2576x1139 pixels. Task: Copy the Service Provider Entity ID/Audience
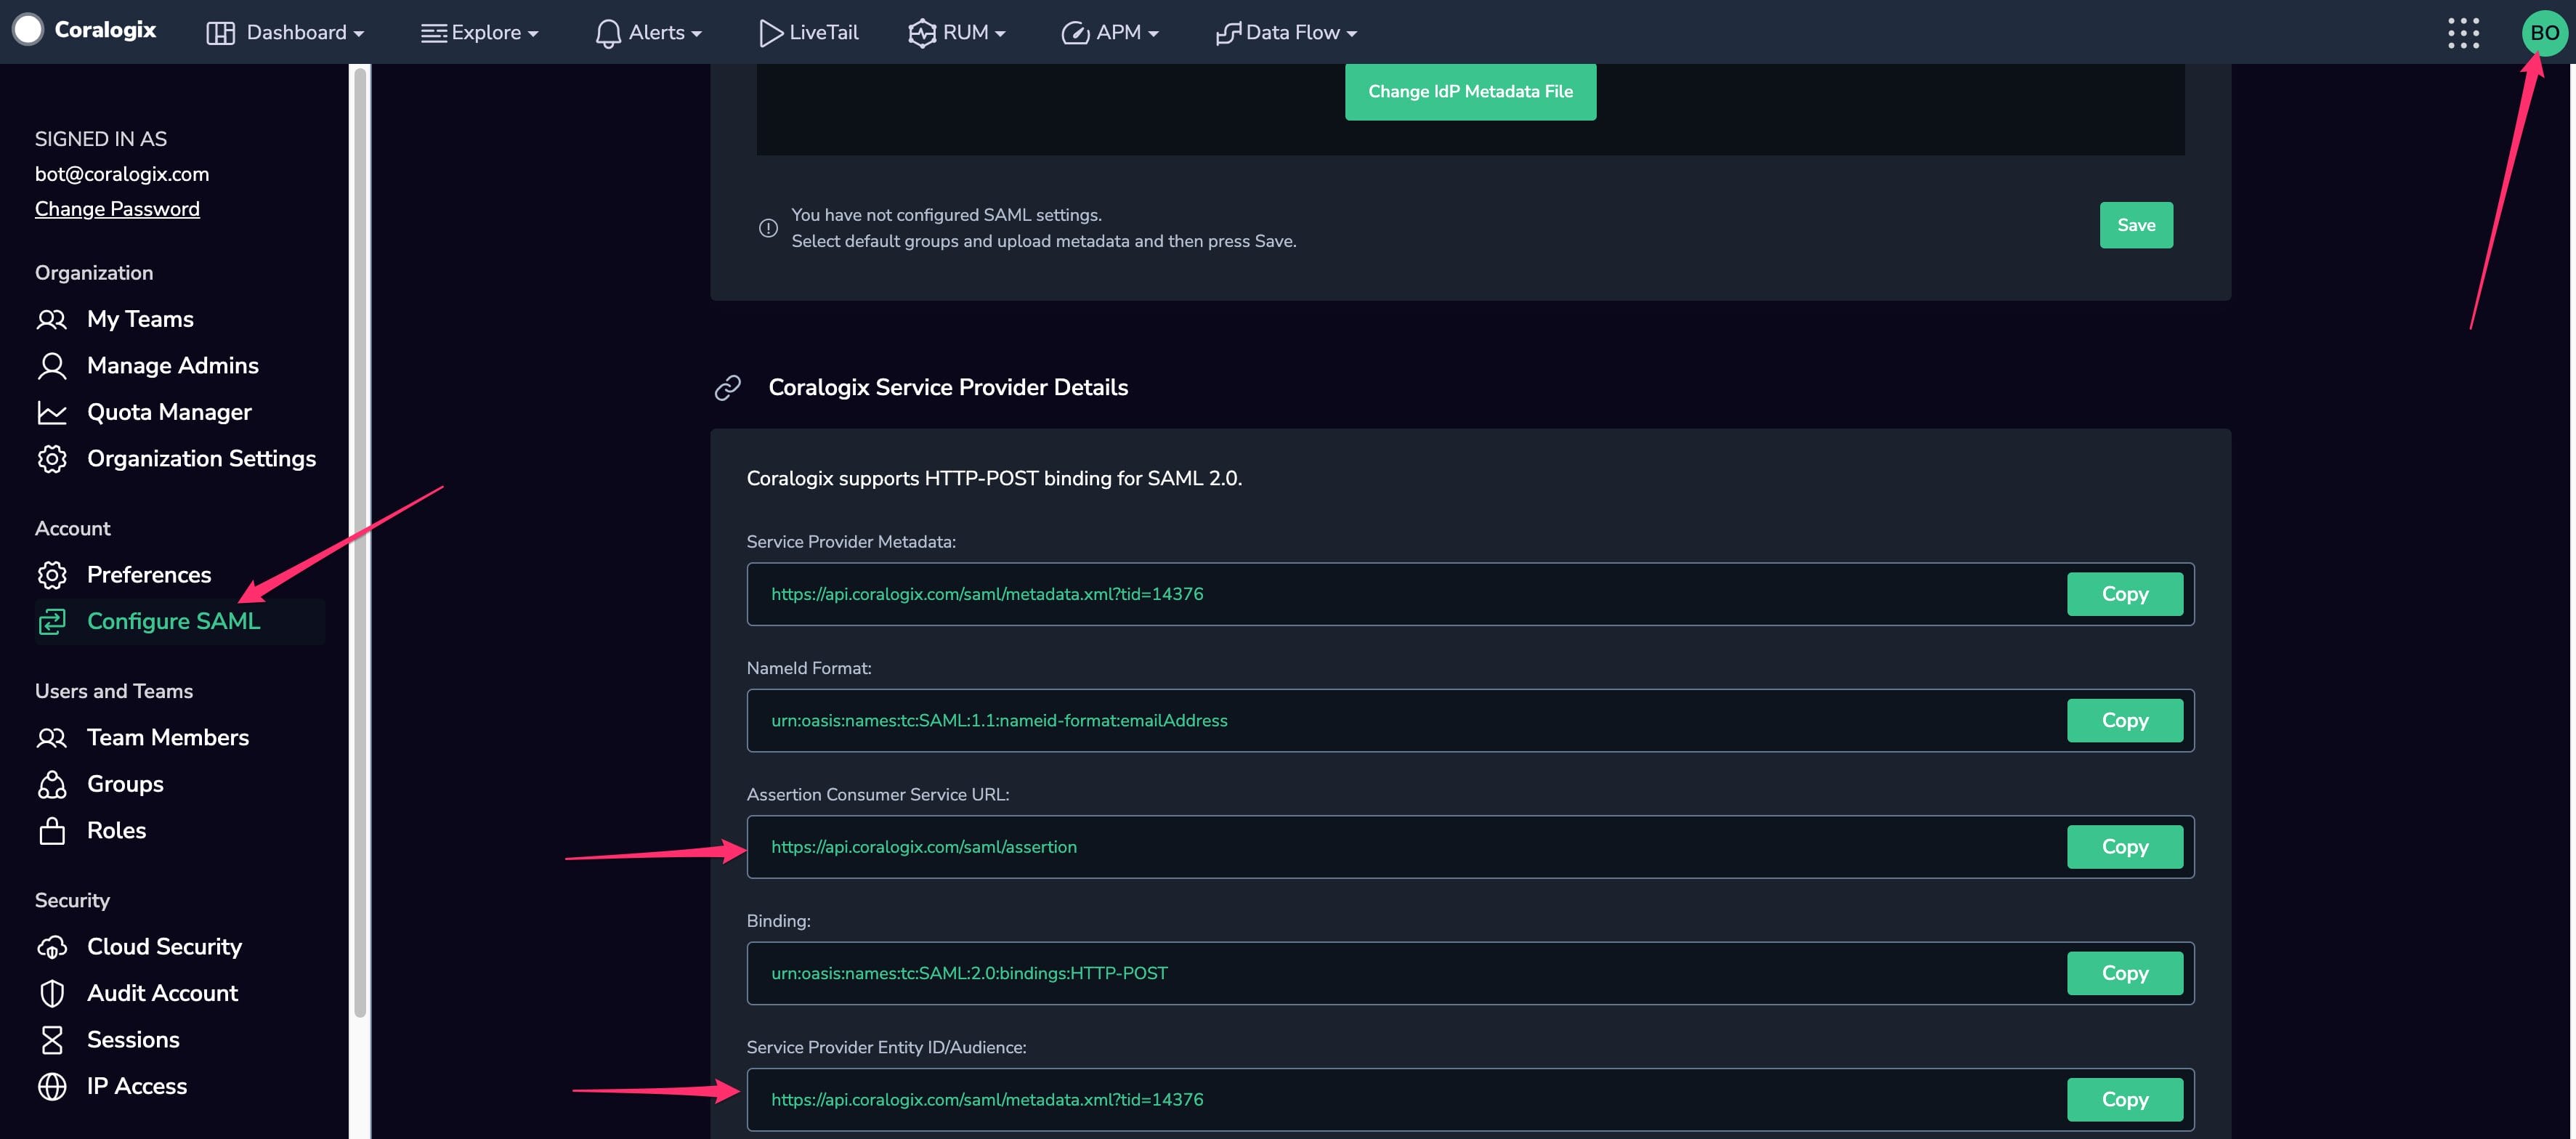(x=2125, y=1100)
